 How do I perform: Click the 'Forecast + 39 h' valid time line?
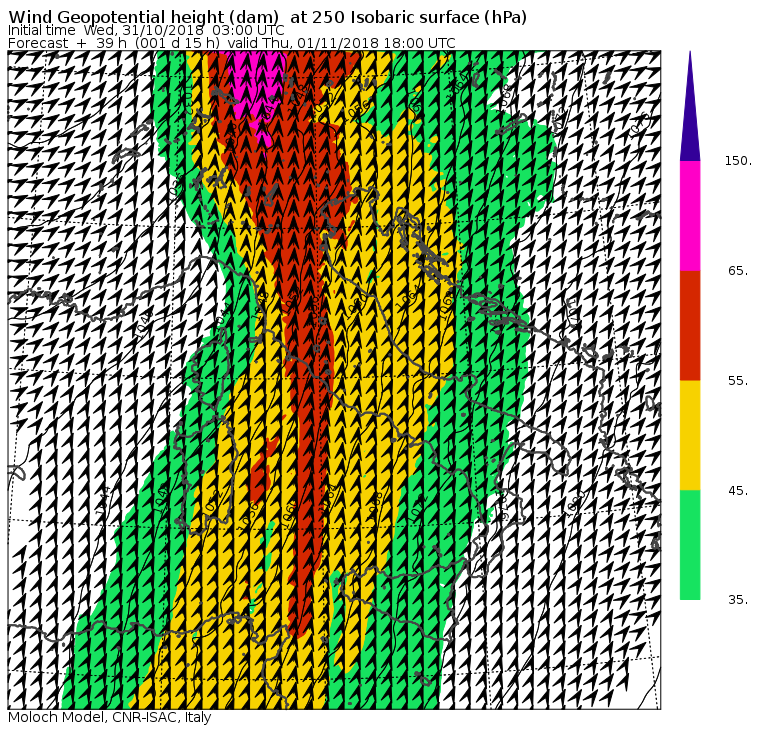tap(232, 43)
